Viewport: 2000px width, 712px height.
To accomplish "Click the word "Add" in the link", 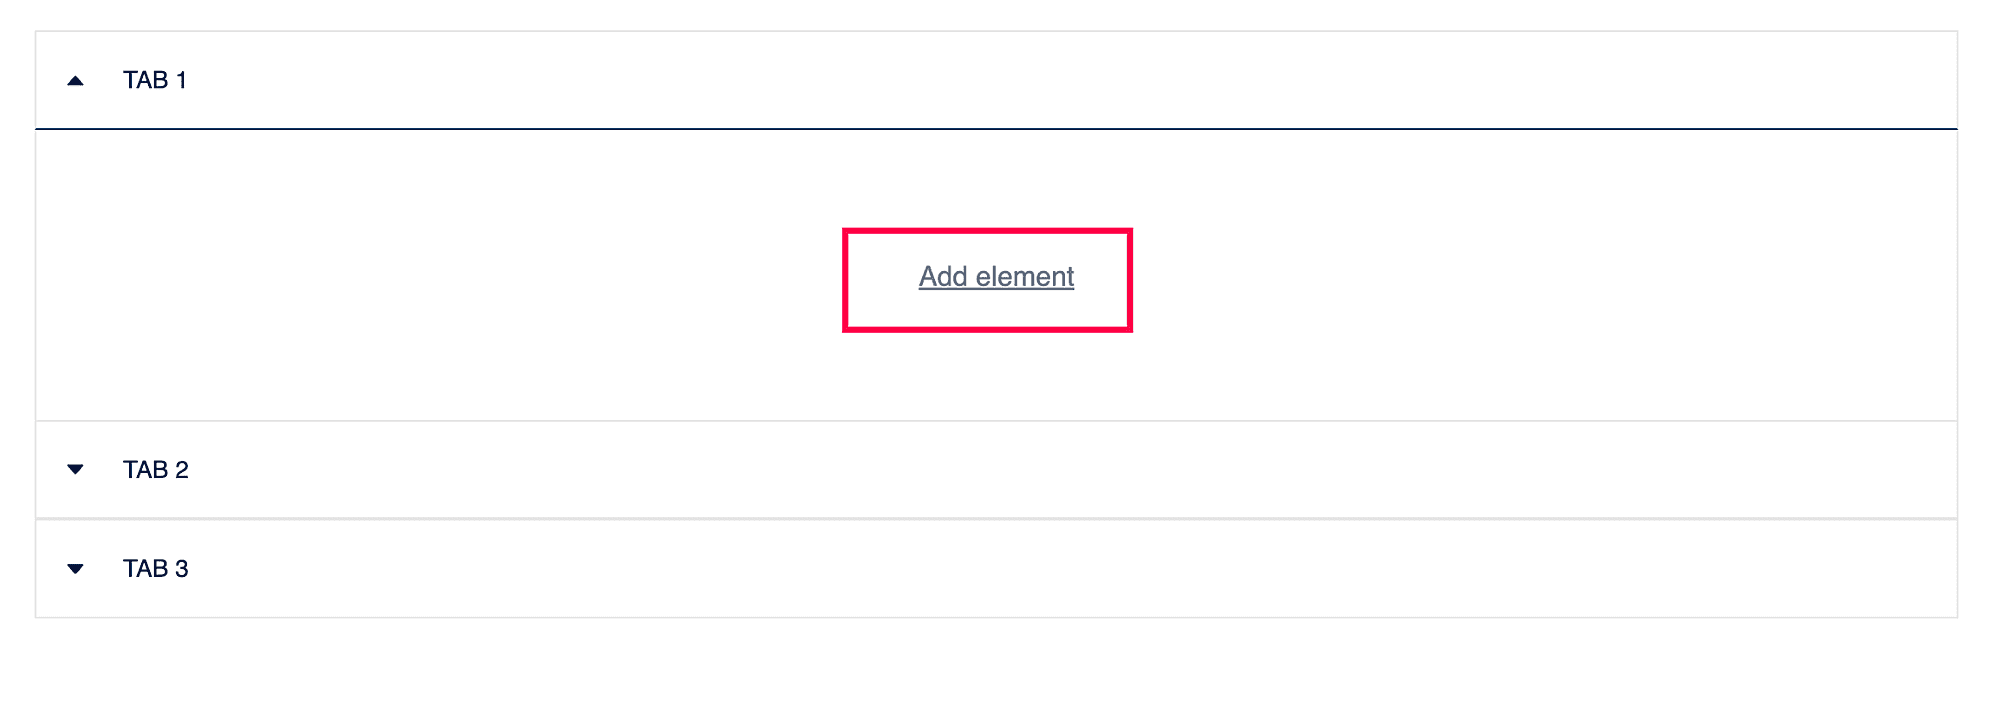I will [x=942, y=277].
